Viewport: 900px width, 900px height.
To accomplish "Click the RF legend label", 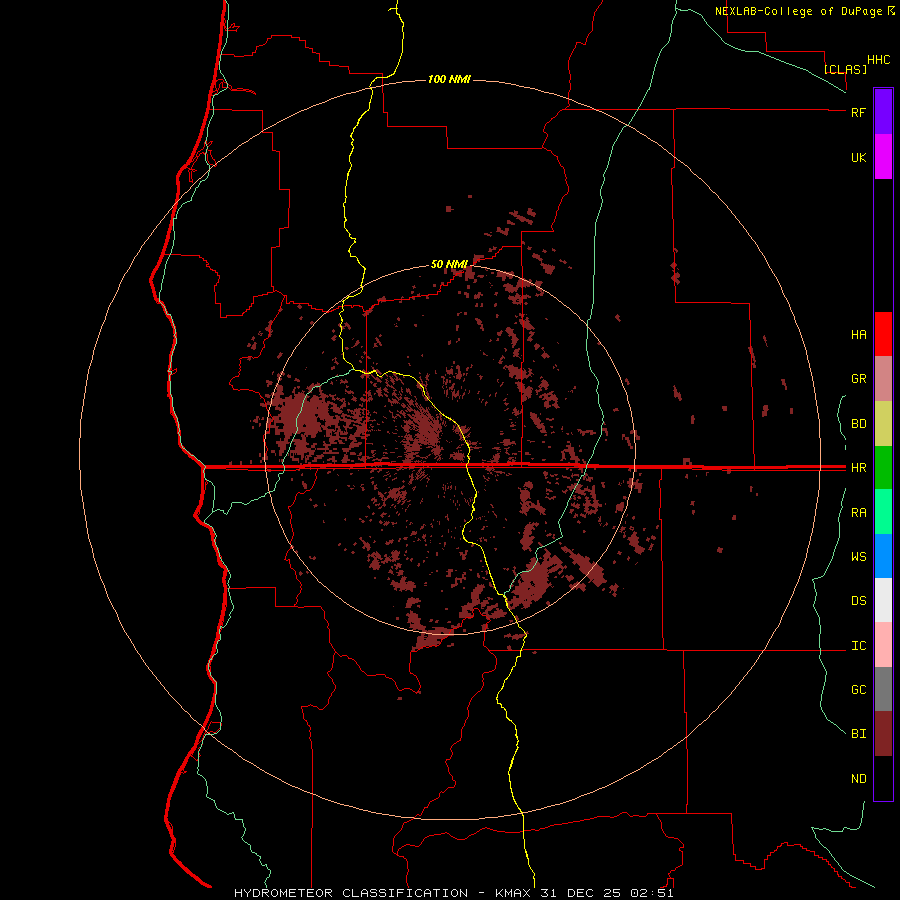I will (858, 112).
